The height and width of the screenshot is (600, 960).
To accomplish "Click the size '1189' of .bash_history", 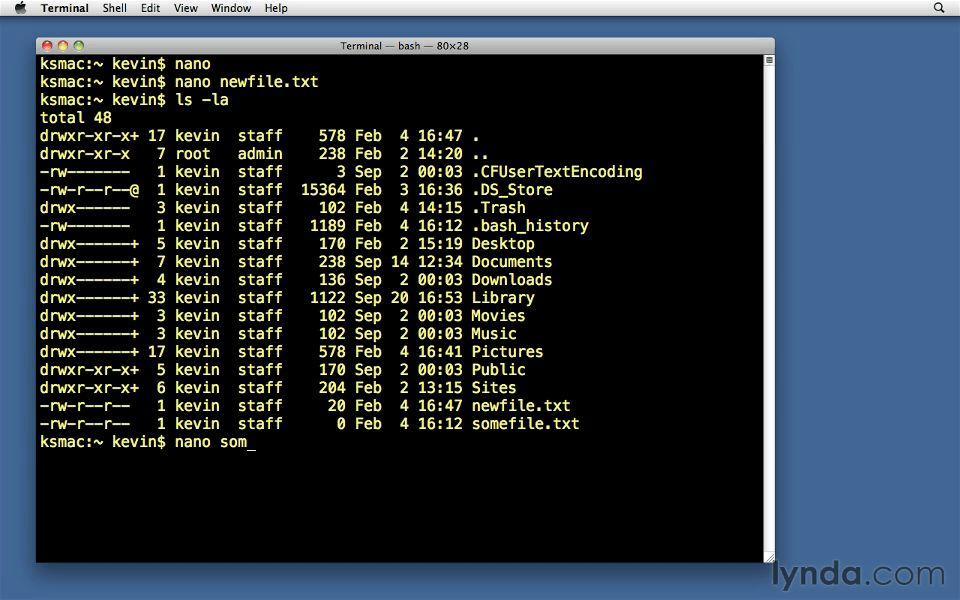I will click(x=328, y=226).
